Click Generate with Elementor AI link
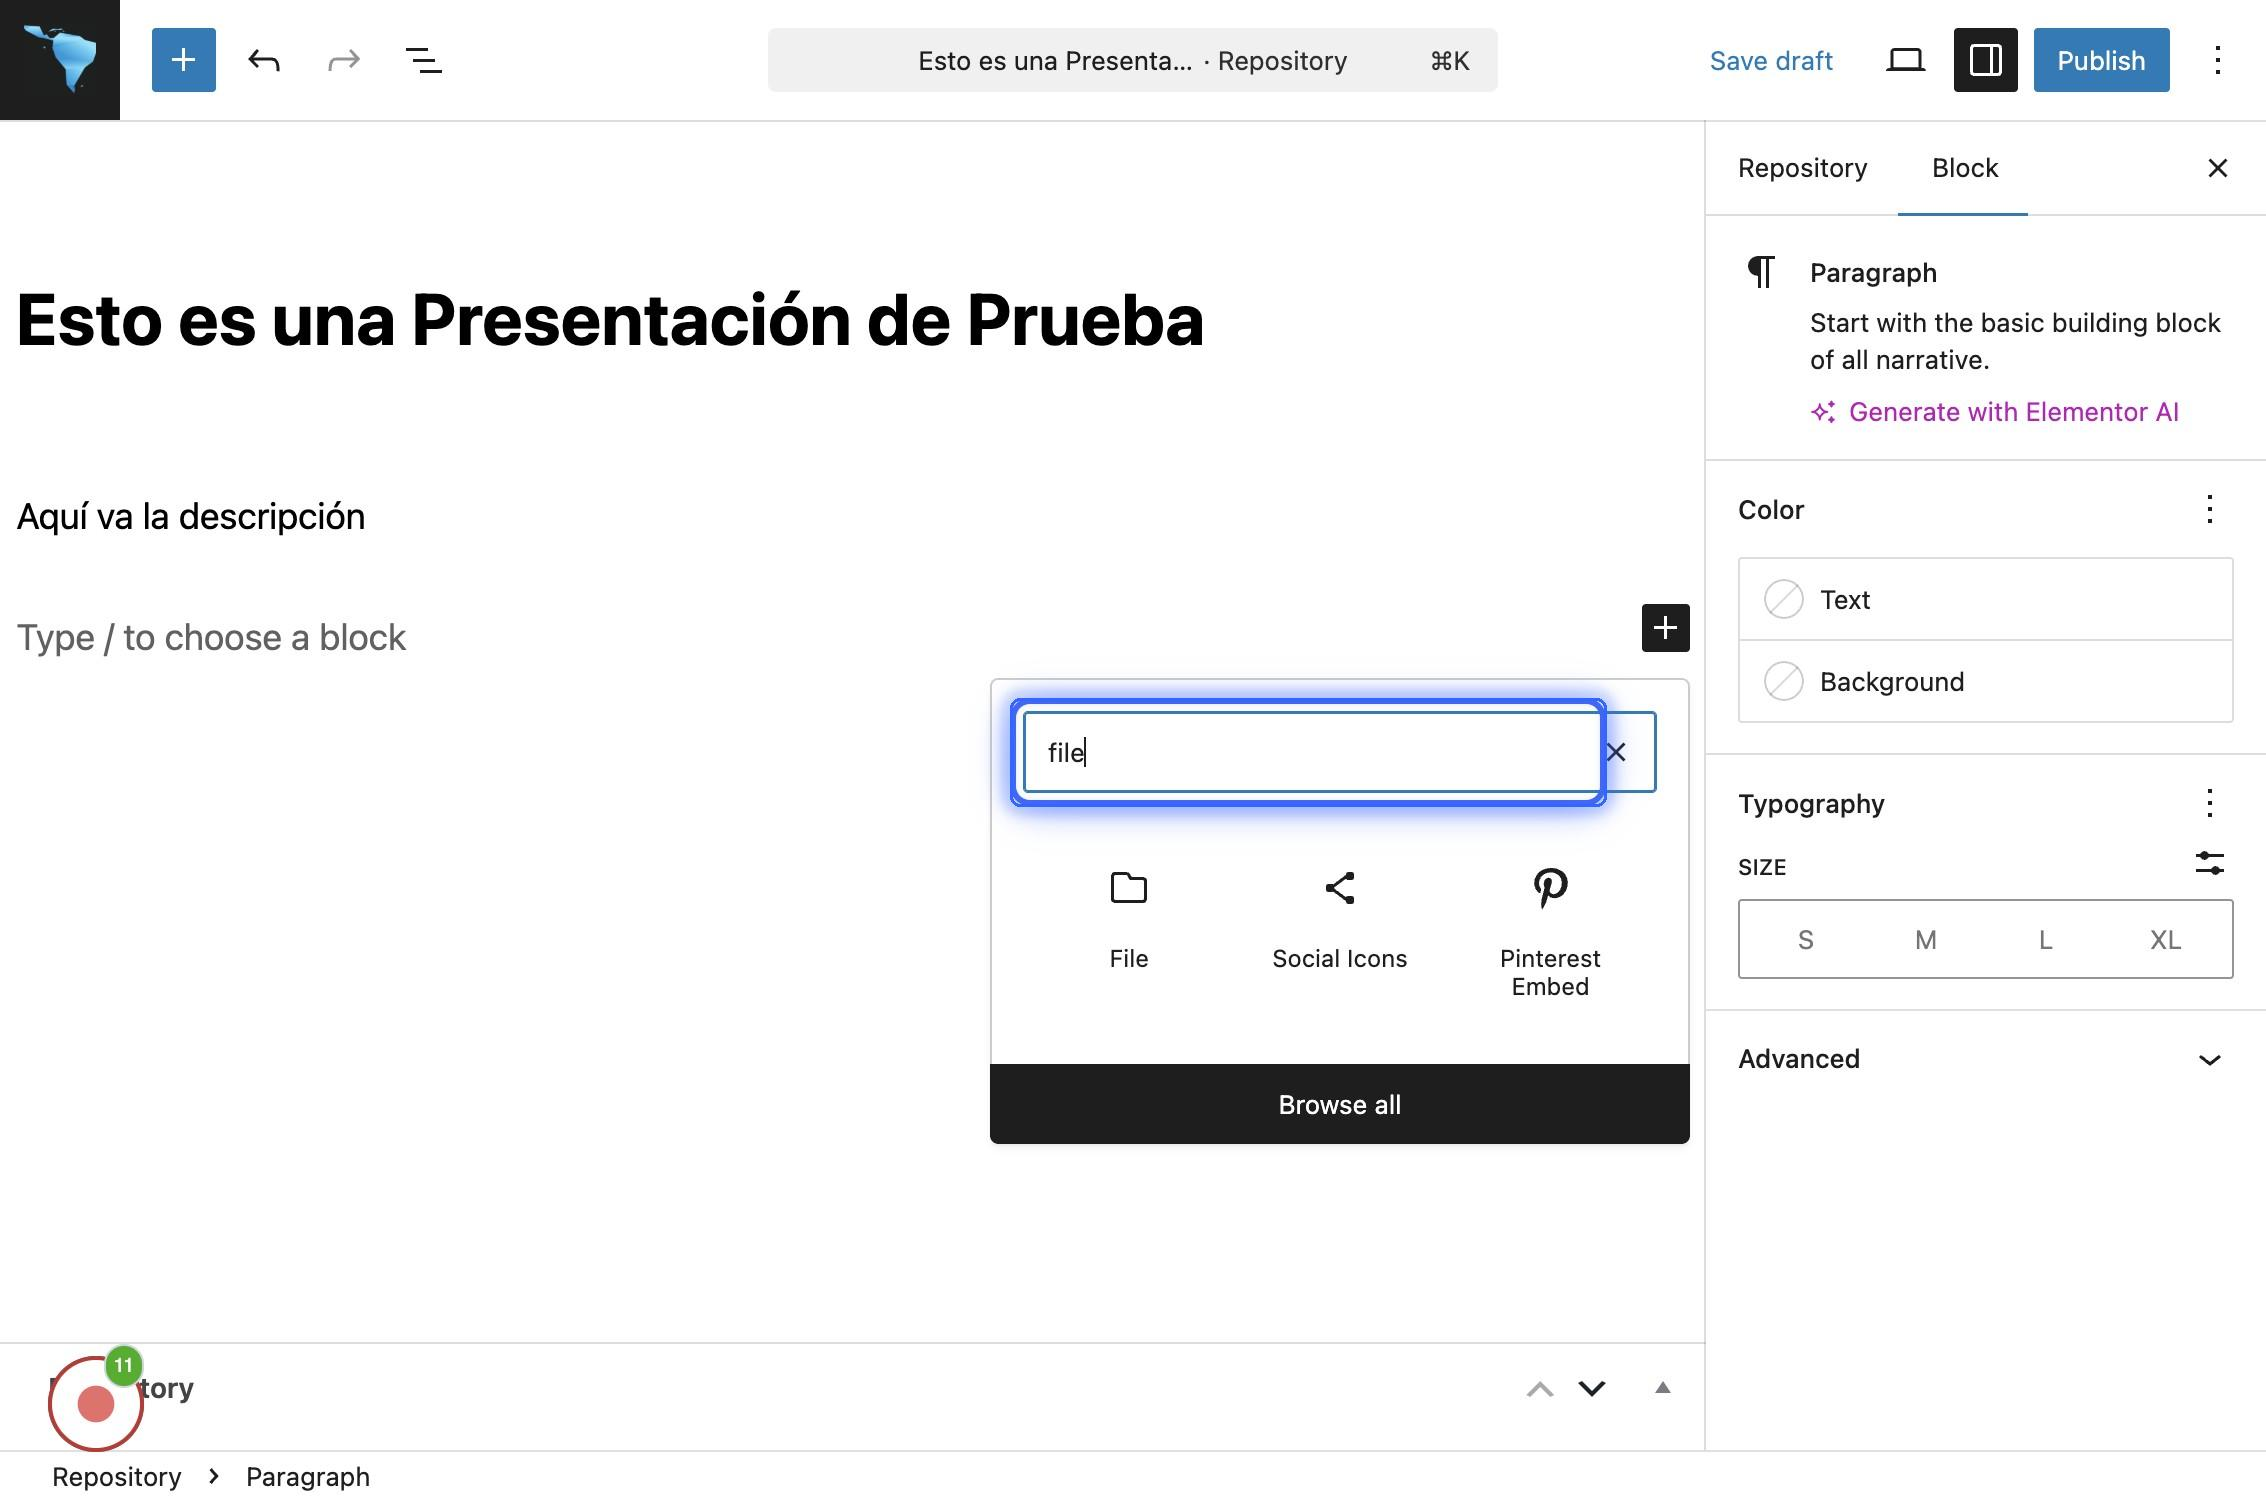 [2012, 412]
